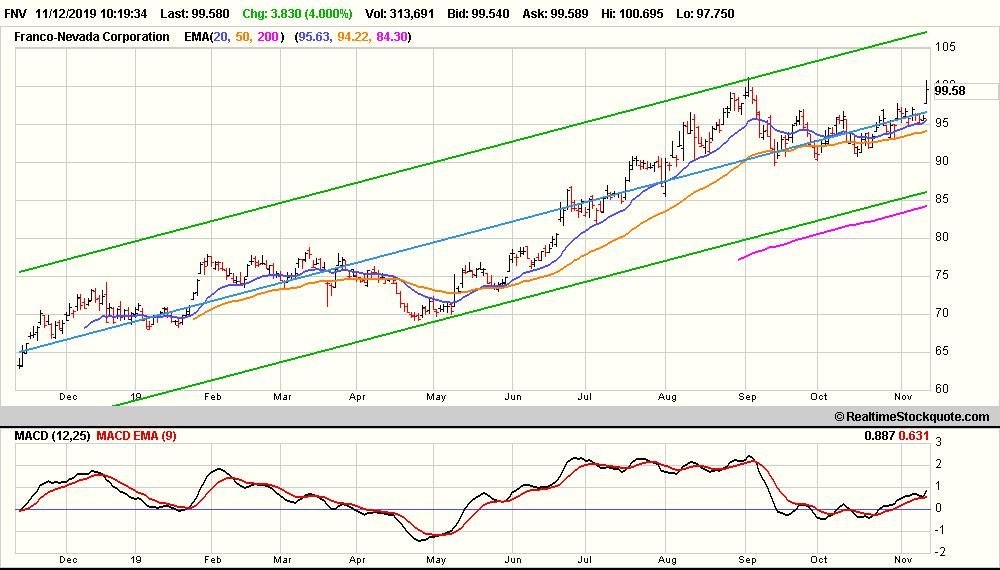Click Apr on the price chart date axis
This screenshot has height=570, width=1000.
coord(357,397)
